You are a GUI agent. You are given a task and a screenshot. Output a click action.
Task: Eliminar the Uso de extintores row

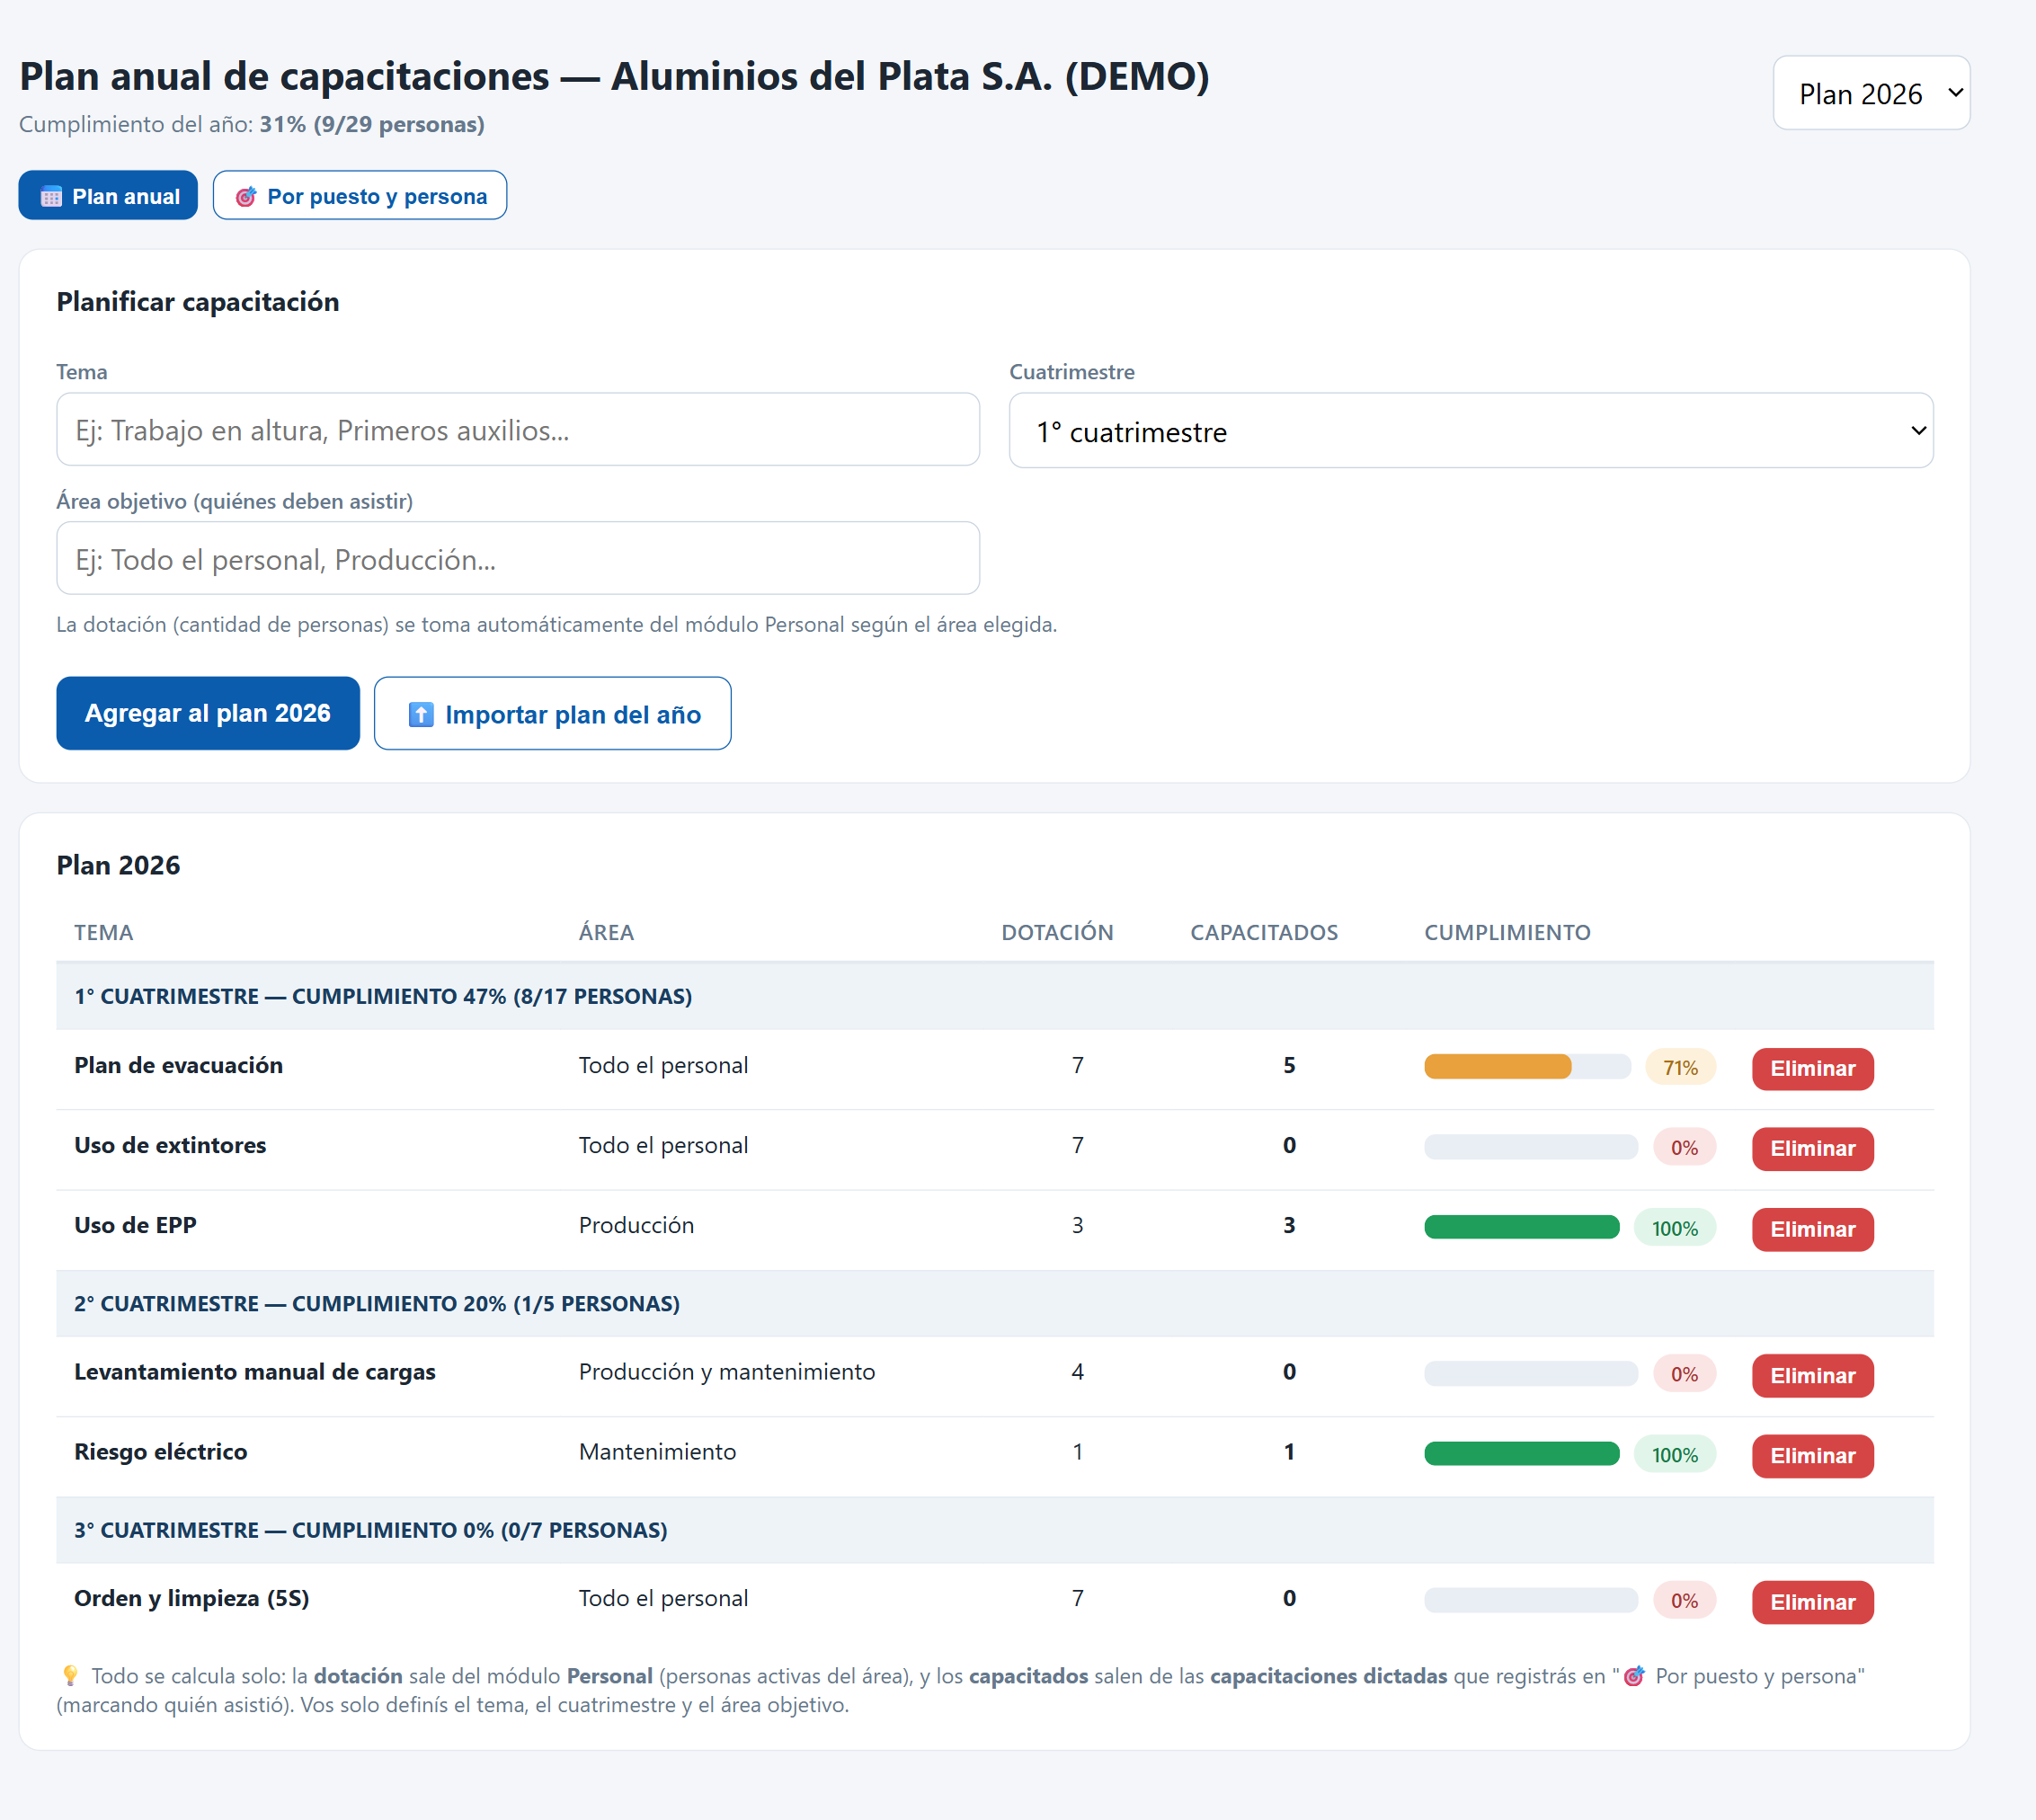pos(1813,1149)
